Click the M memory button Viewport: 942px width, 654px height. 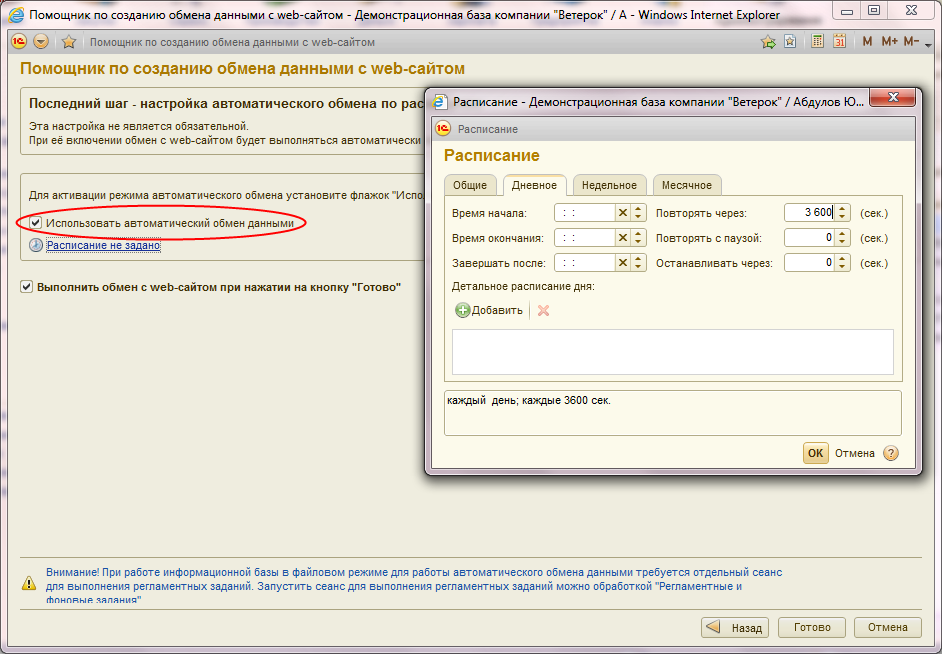[867, 41]
